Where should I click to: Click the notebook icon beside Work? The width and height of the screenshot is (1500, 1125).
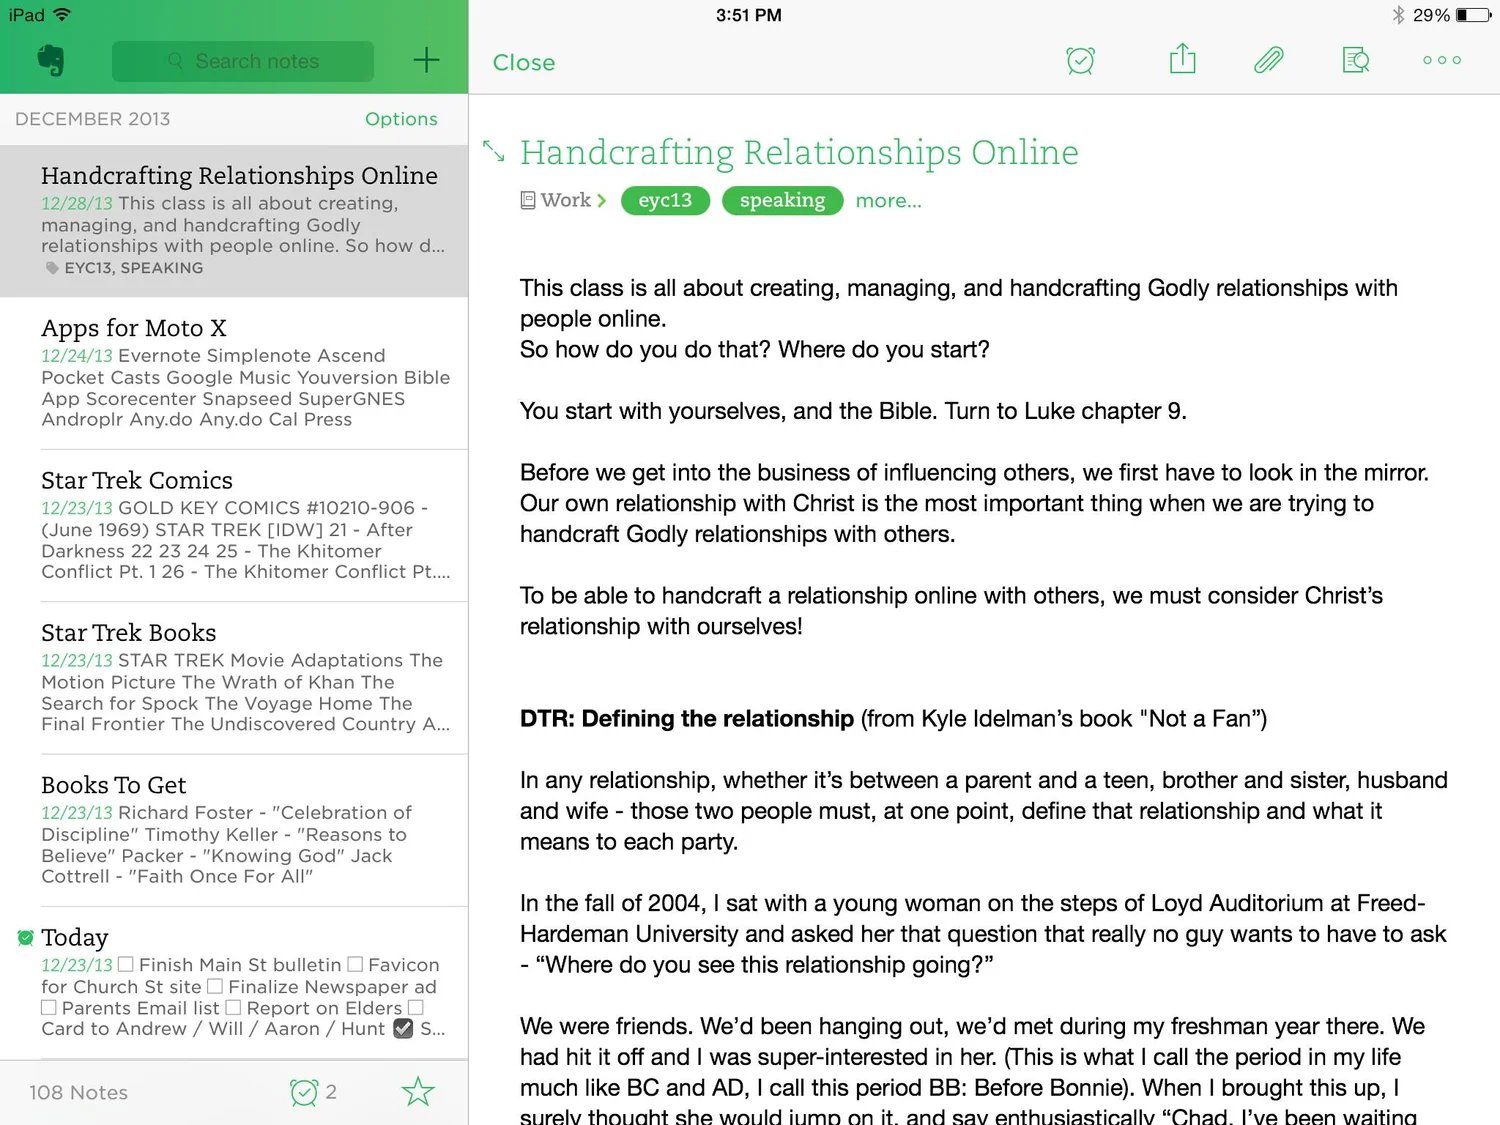(x=528, y=200)
